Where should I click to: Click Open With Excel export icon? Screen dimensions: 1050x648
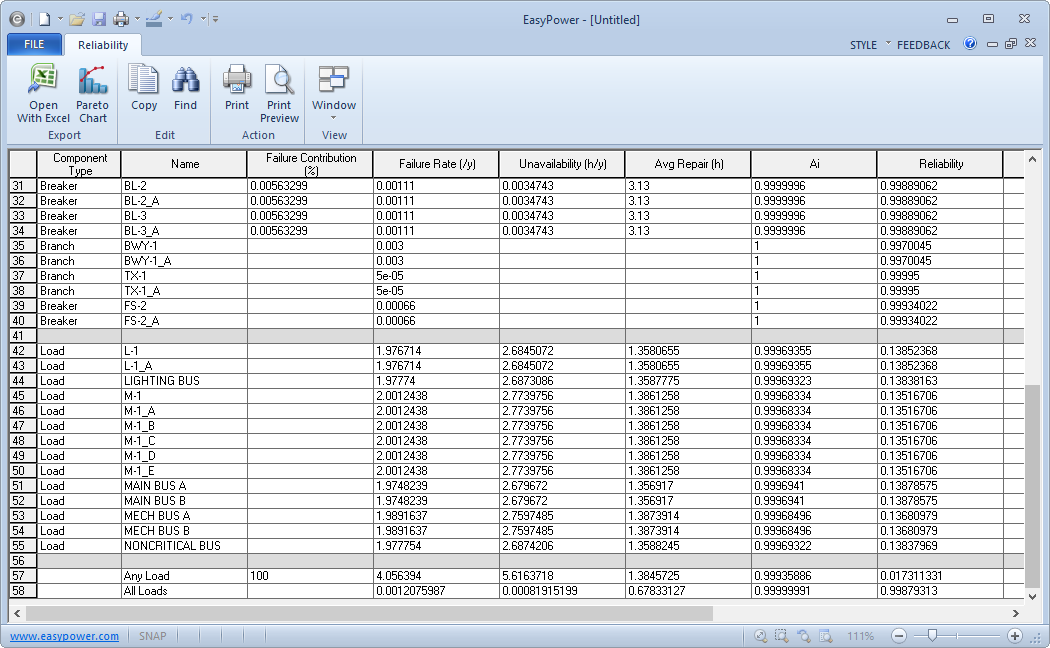43,93
